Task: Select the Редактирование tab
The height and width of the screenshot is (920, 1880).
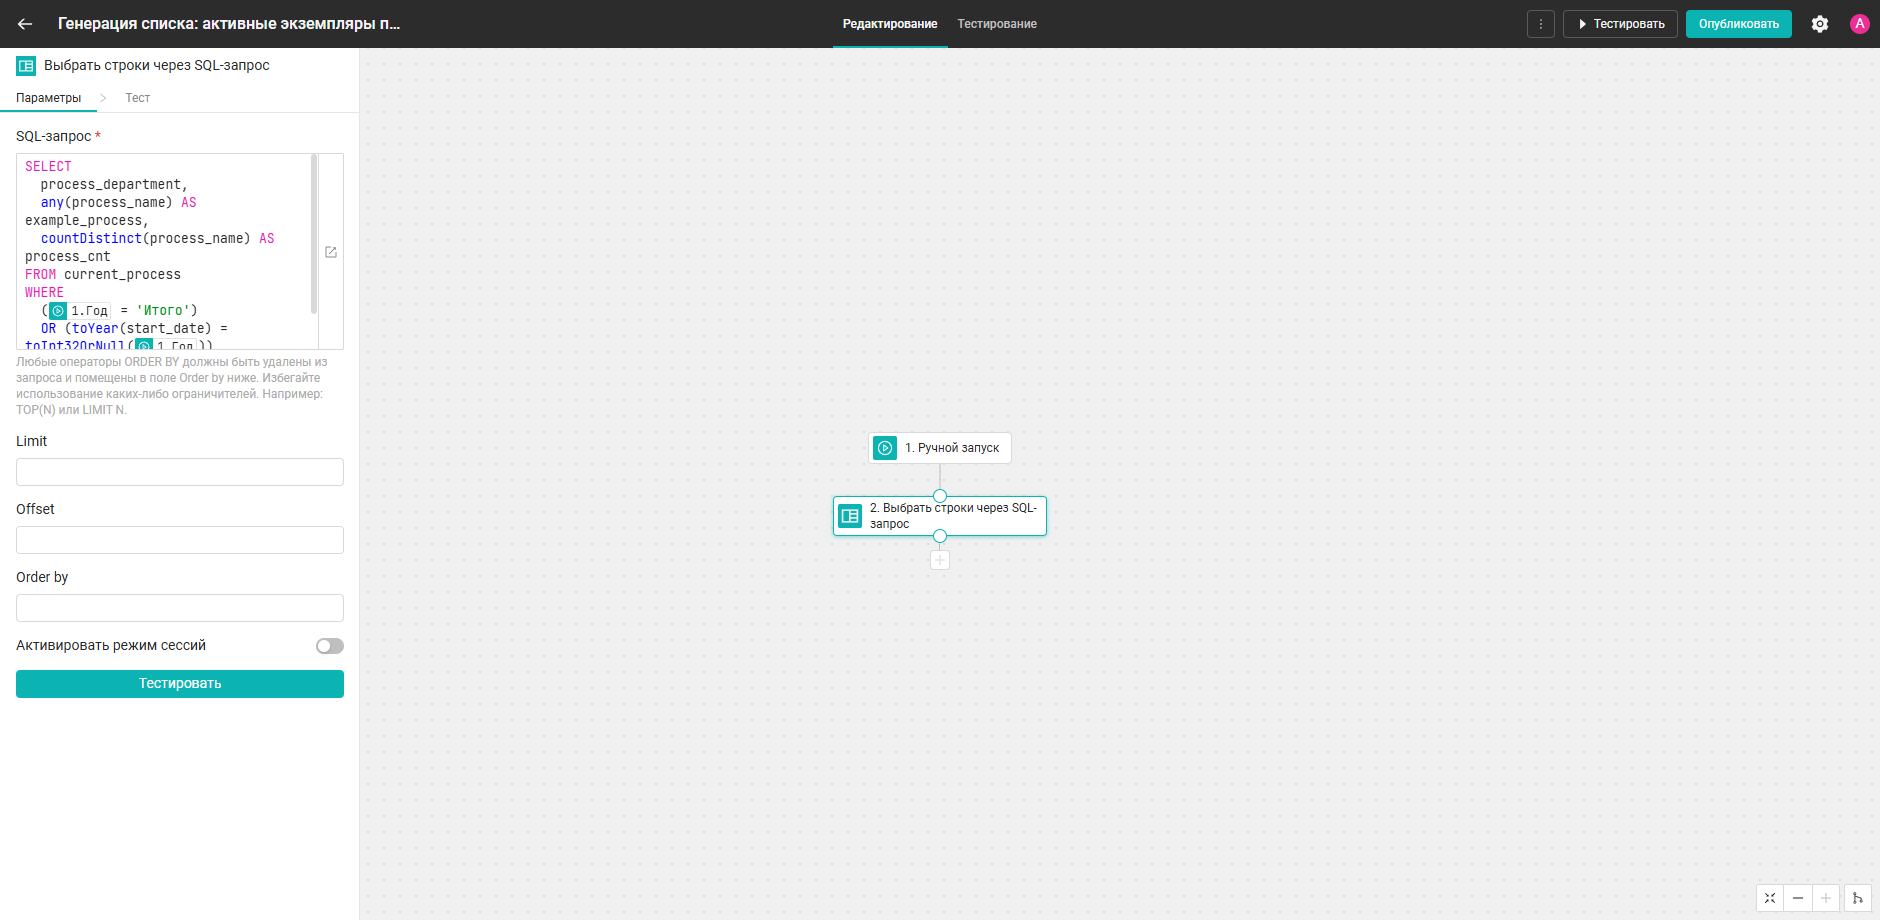Action: (890, 24)
